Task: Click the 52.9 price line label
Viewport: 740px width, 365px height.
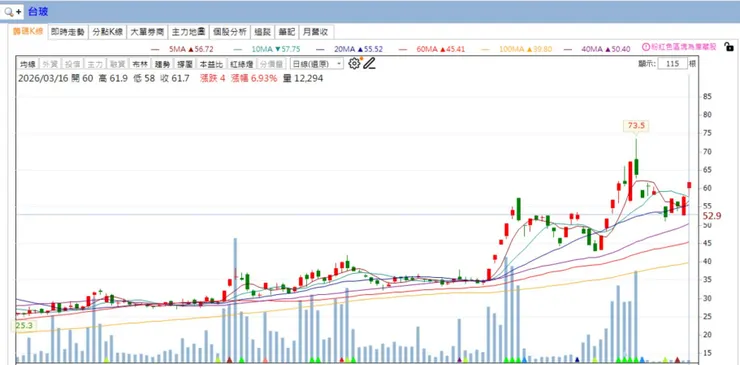Action: (x=712, y=216)
